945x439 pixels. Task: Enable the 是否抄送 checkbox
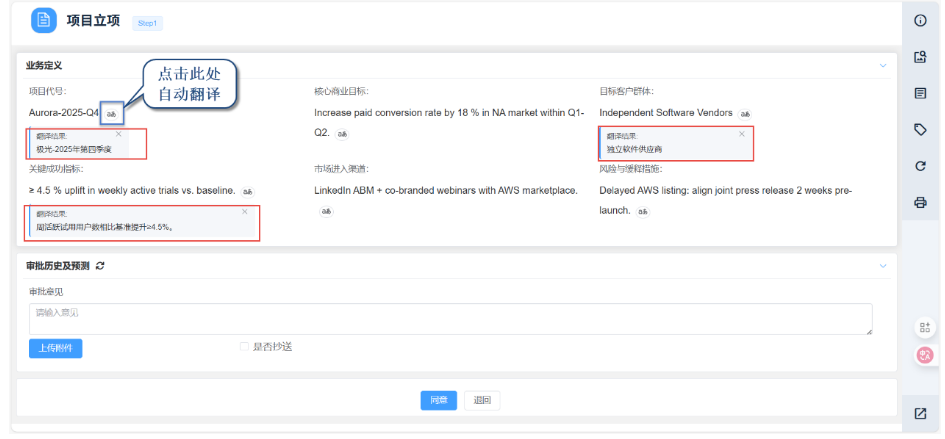[244, 347]
